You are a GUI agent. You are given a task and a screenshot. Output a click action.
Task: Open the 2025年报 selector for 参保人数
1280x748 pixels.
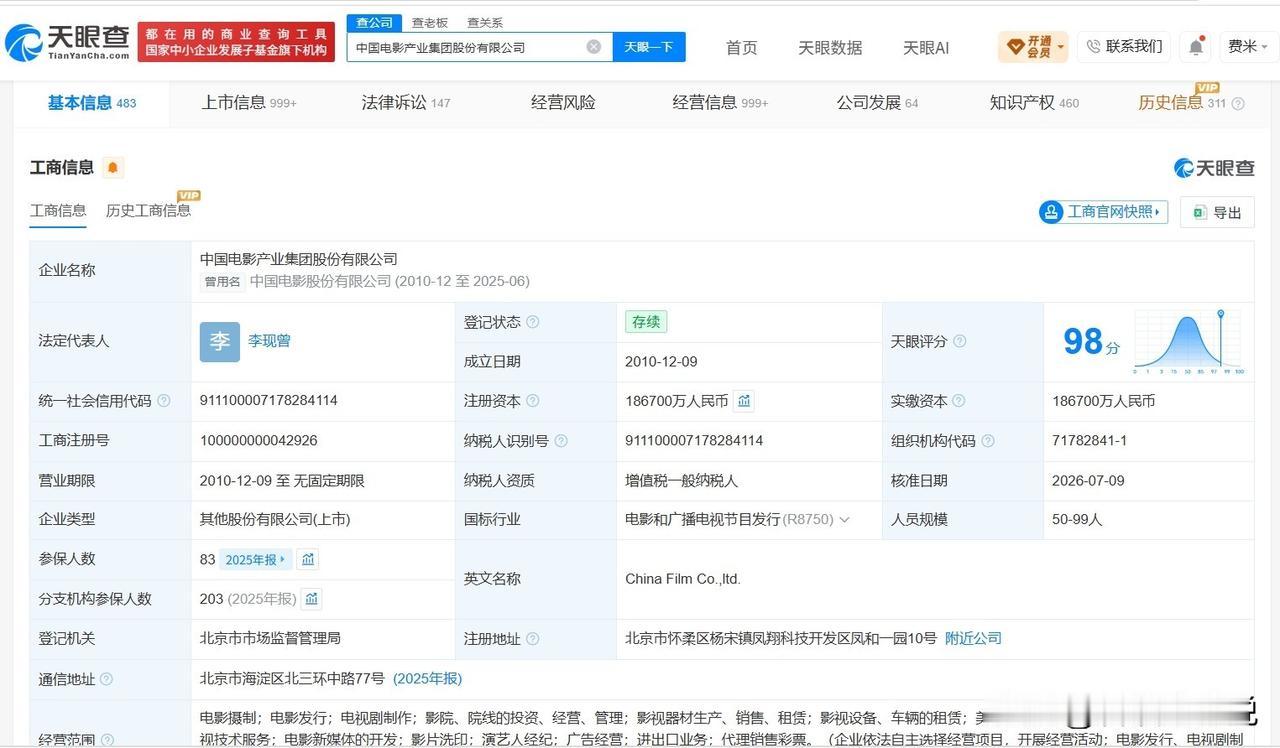pos(256,560)
